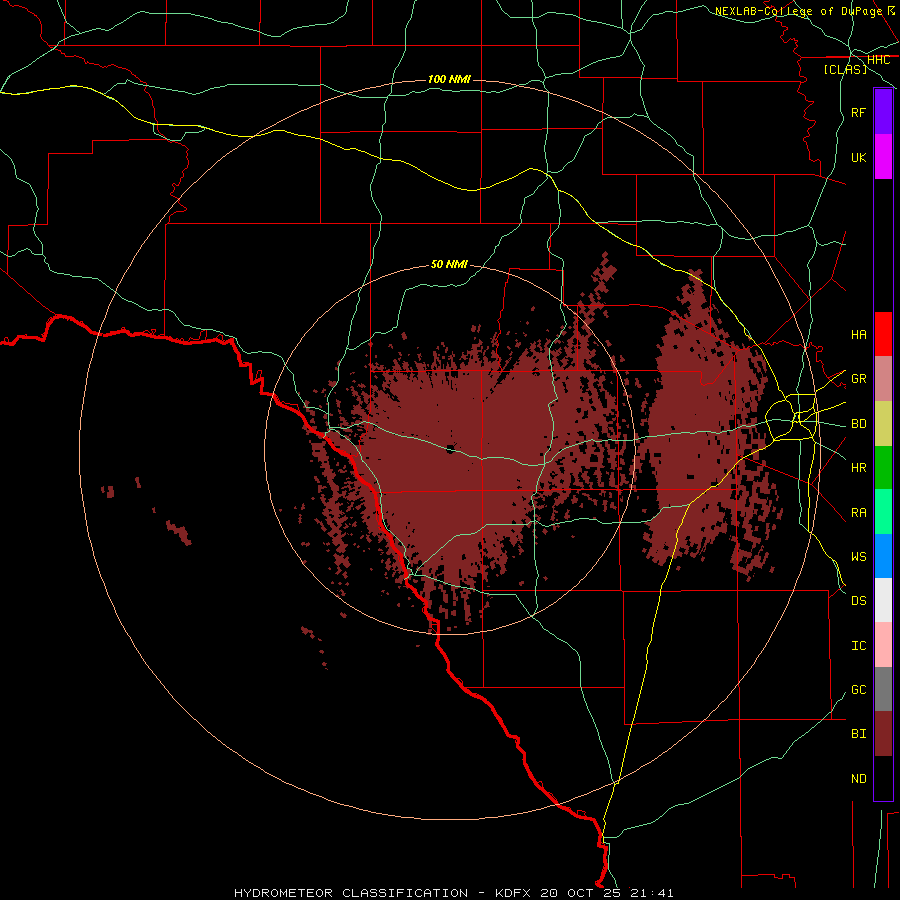The image size is (900, 900).
Task: Click the 50 NMI range ring label
Action: [x=449, y=264]
